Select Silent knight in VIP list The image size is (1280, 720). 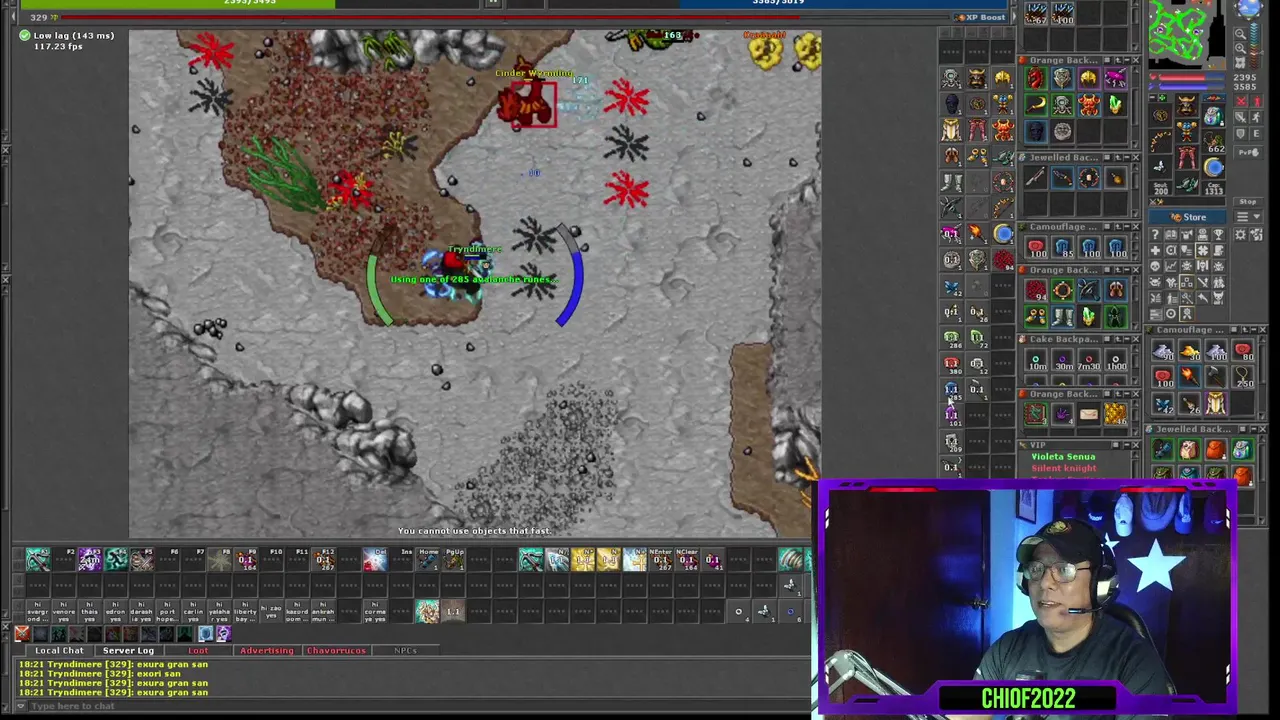pos(1063,468)
